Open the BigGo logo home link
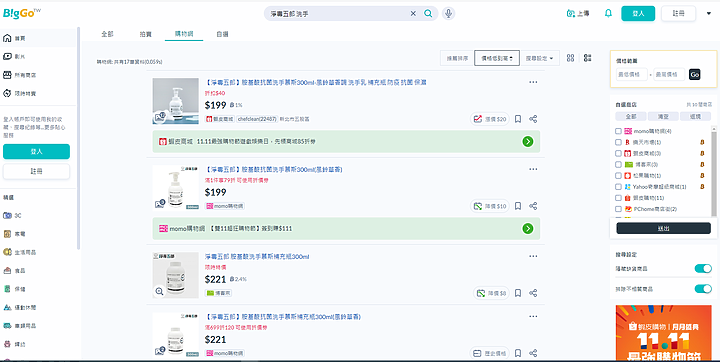Image resolution: width=720 pixels, height=362 pixels. 22,13
